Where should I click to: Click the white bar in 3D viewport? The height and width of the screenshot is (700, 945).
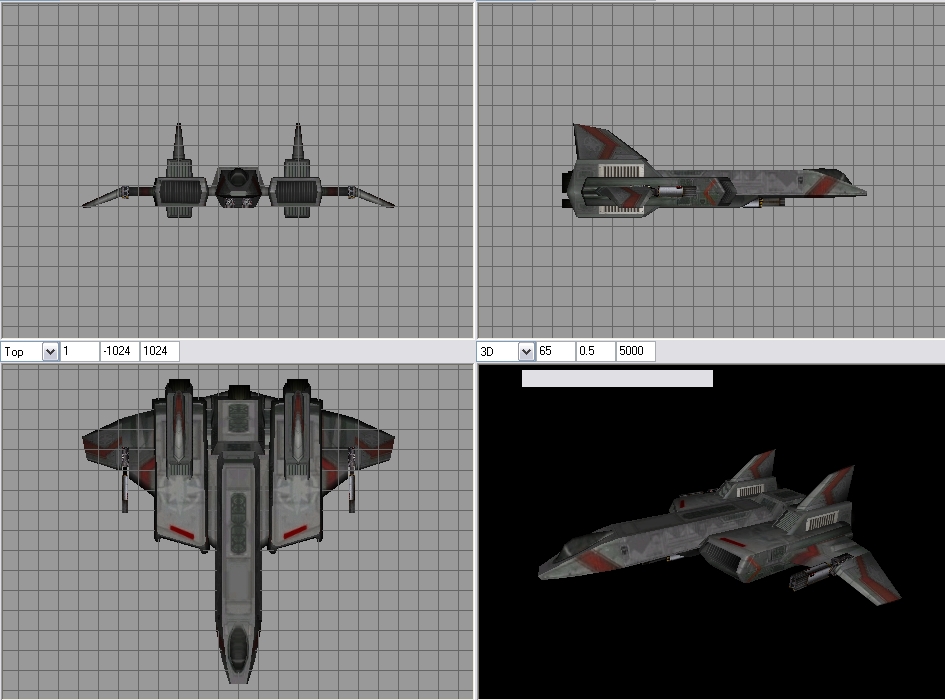[617, 379]
